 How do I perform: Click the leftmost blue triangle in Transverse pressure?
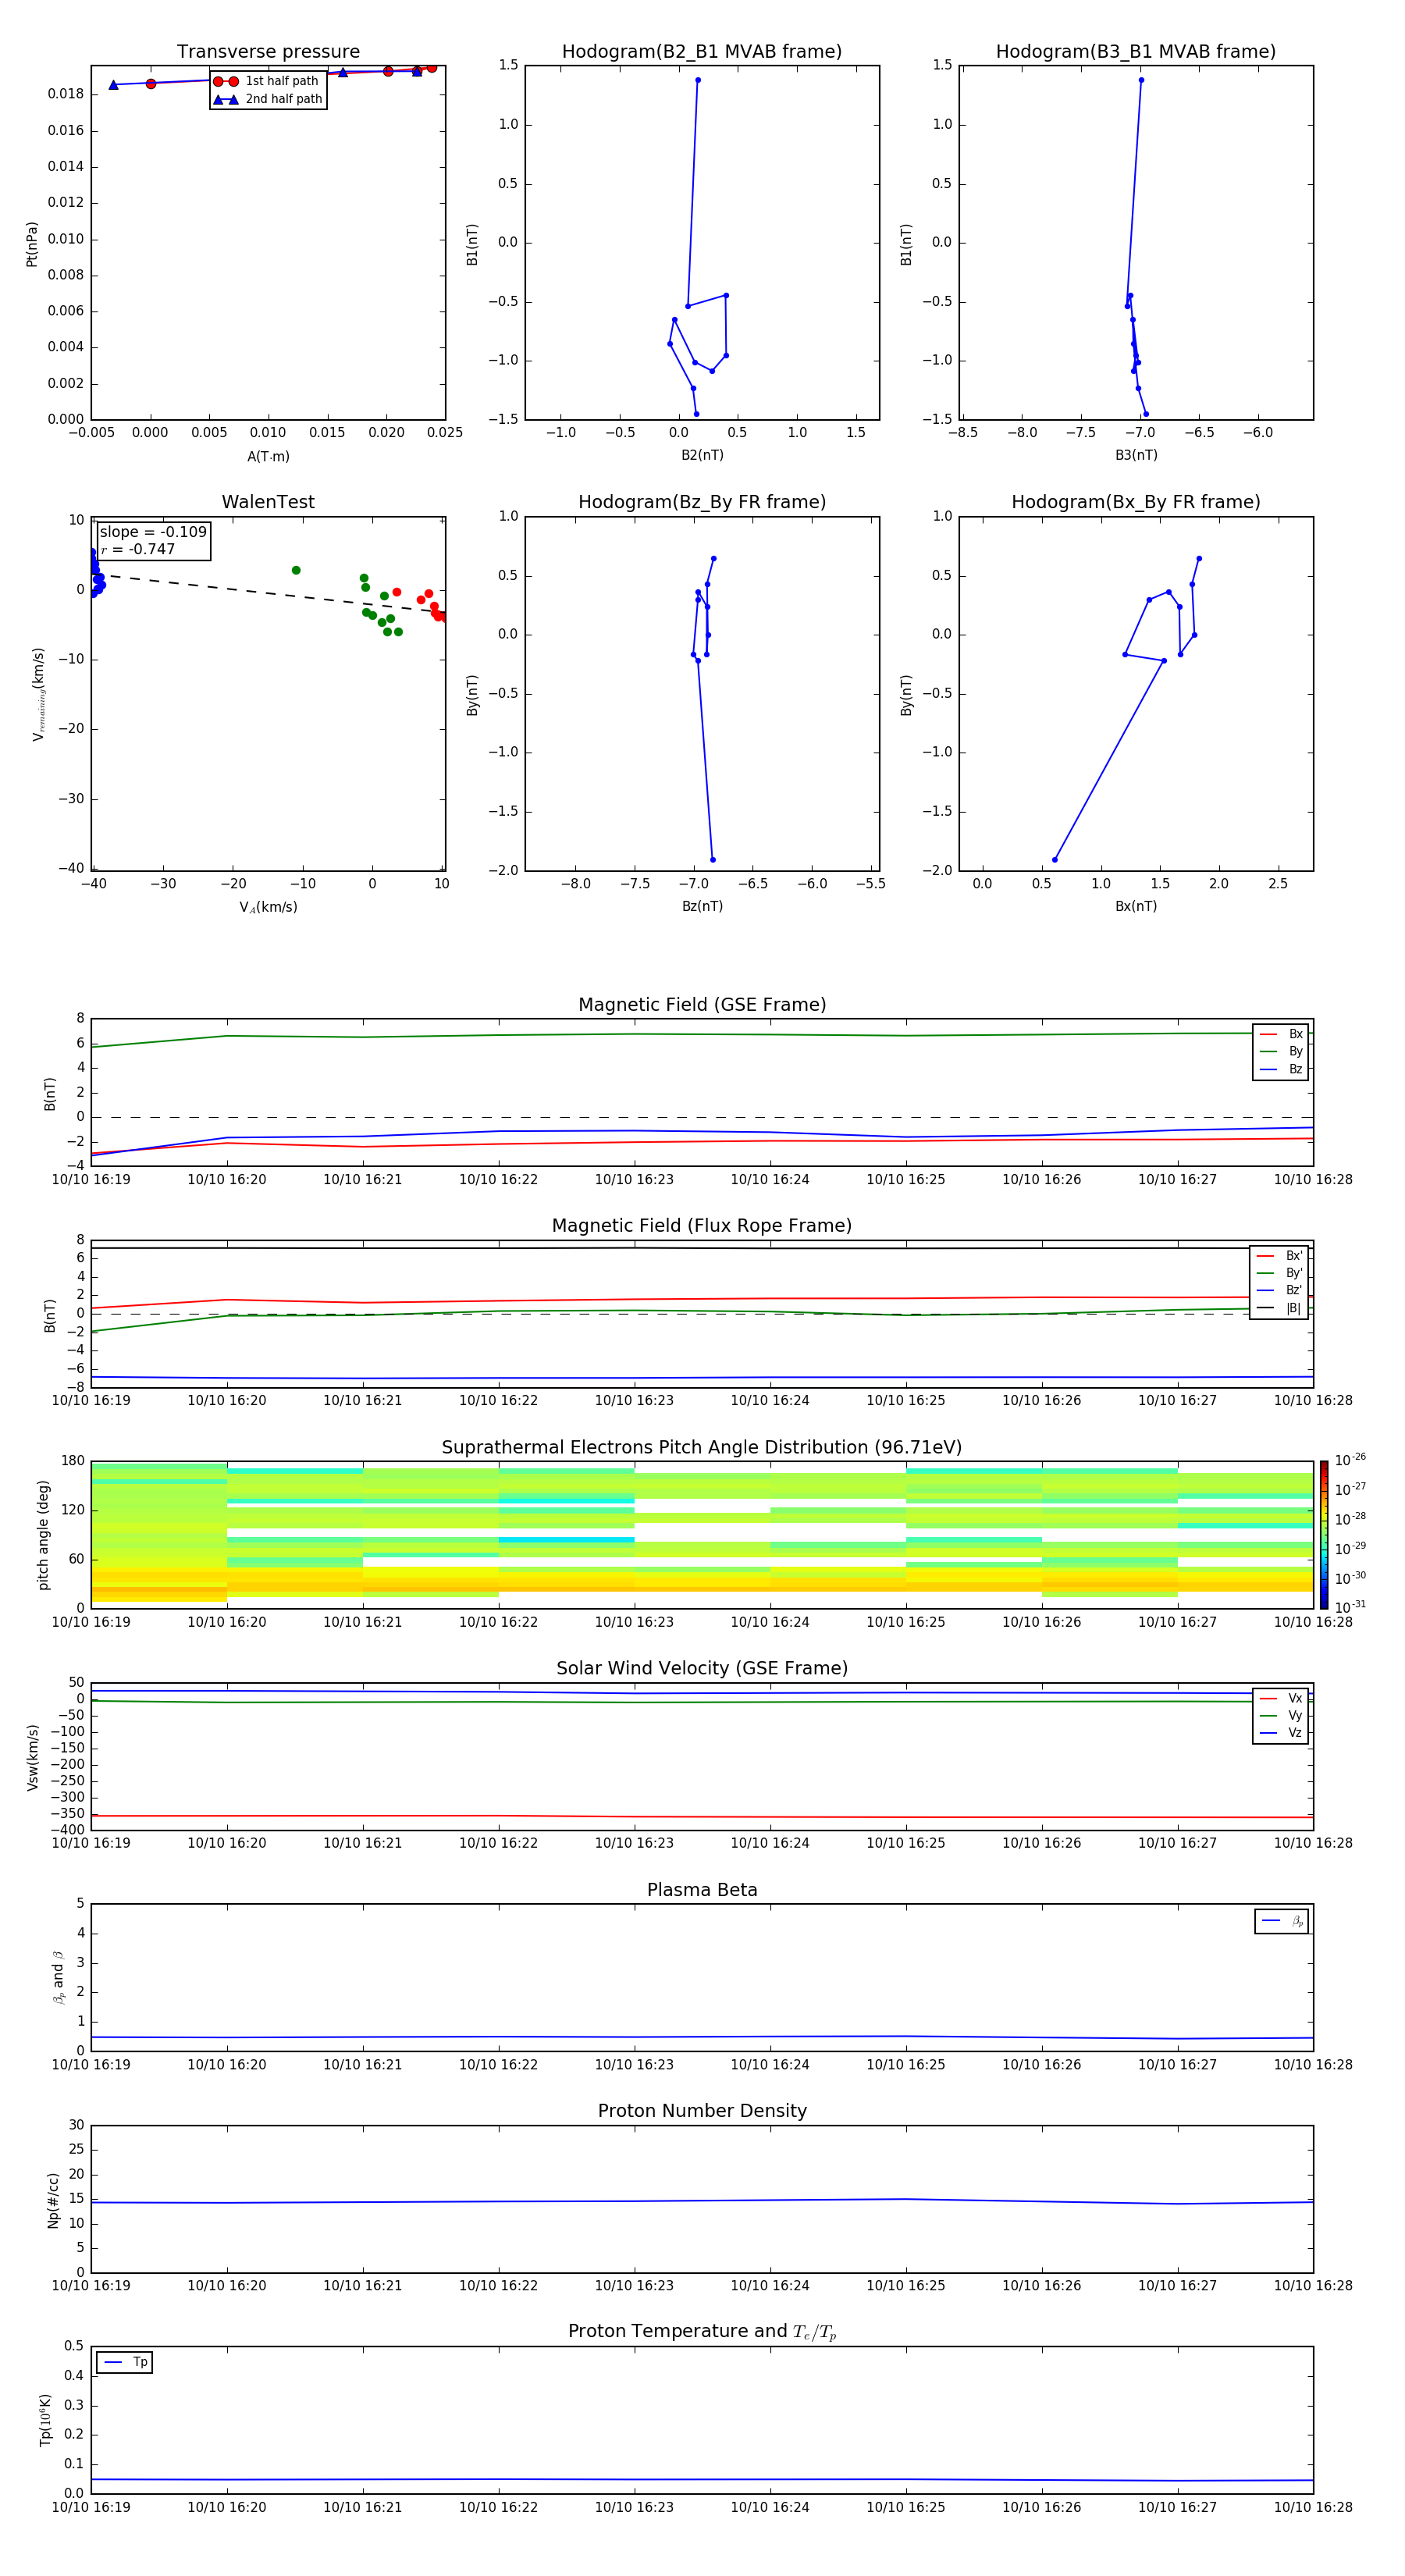click(x=113, y=85)
